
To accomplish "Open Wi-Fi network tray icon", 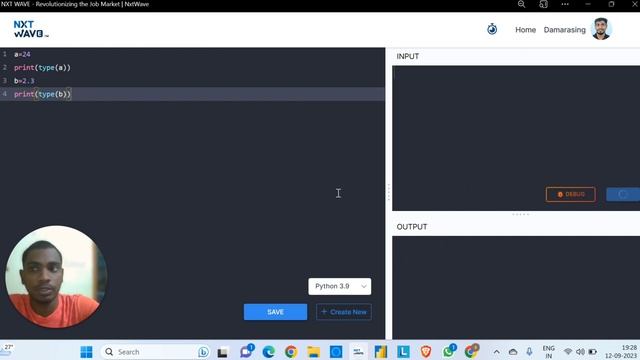I will pos(568,351).
